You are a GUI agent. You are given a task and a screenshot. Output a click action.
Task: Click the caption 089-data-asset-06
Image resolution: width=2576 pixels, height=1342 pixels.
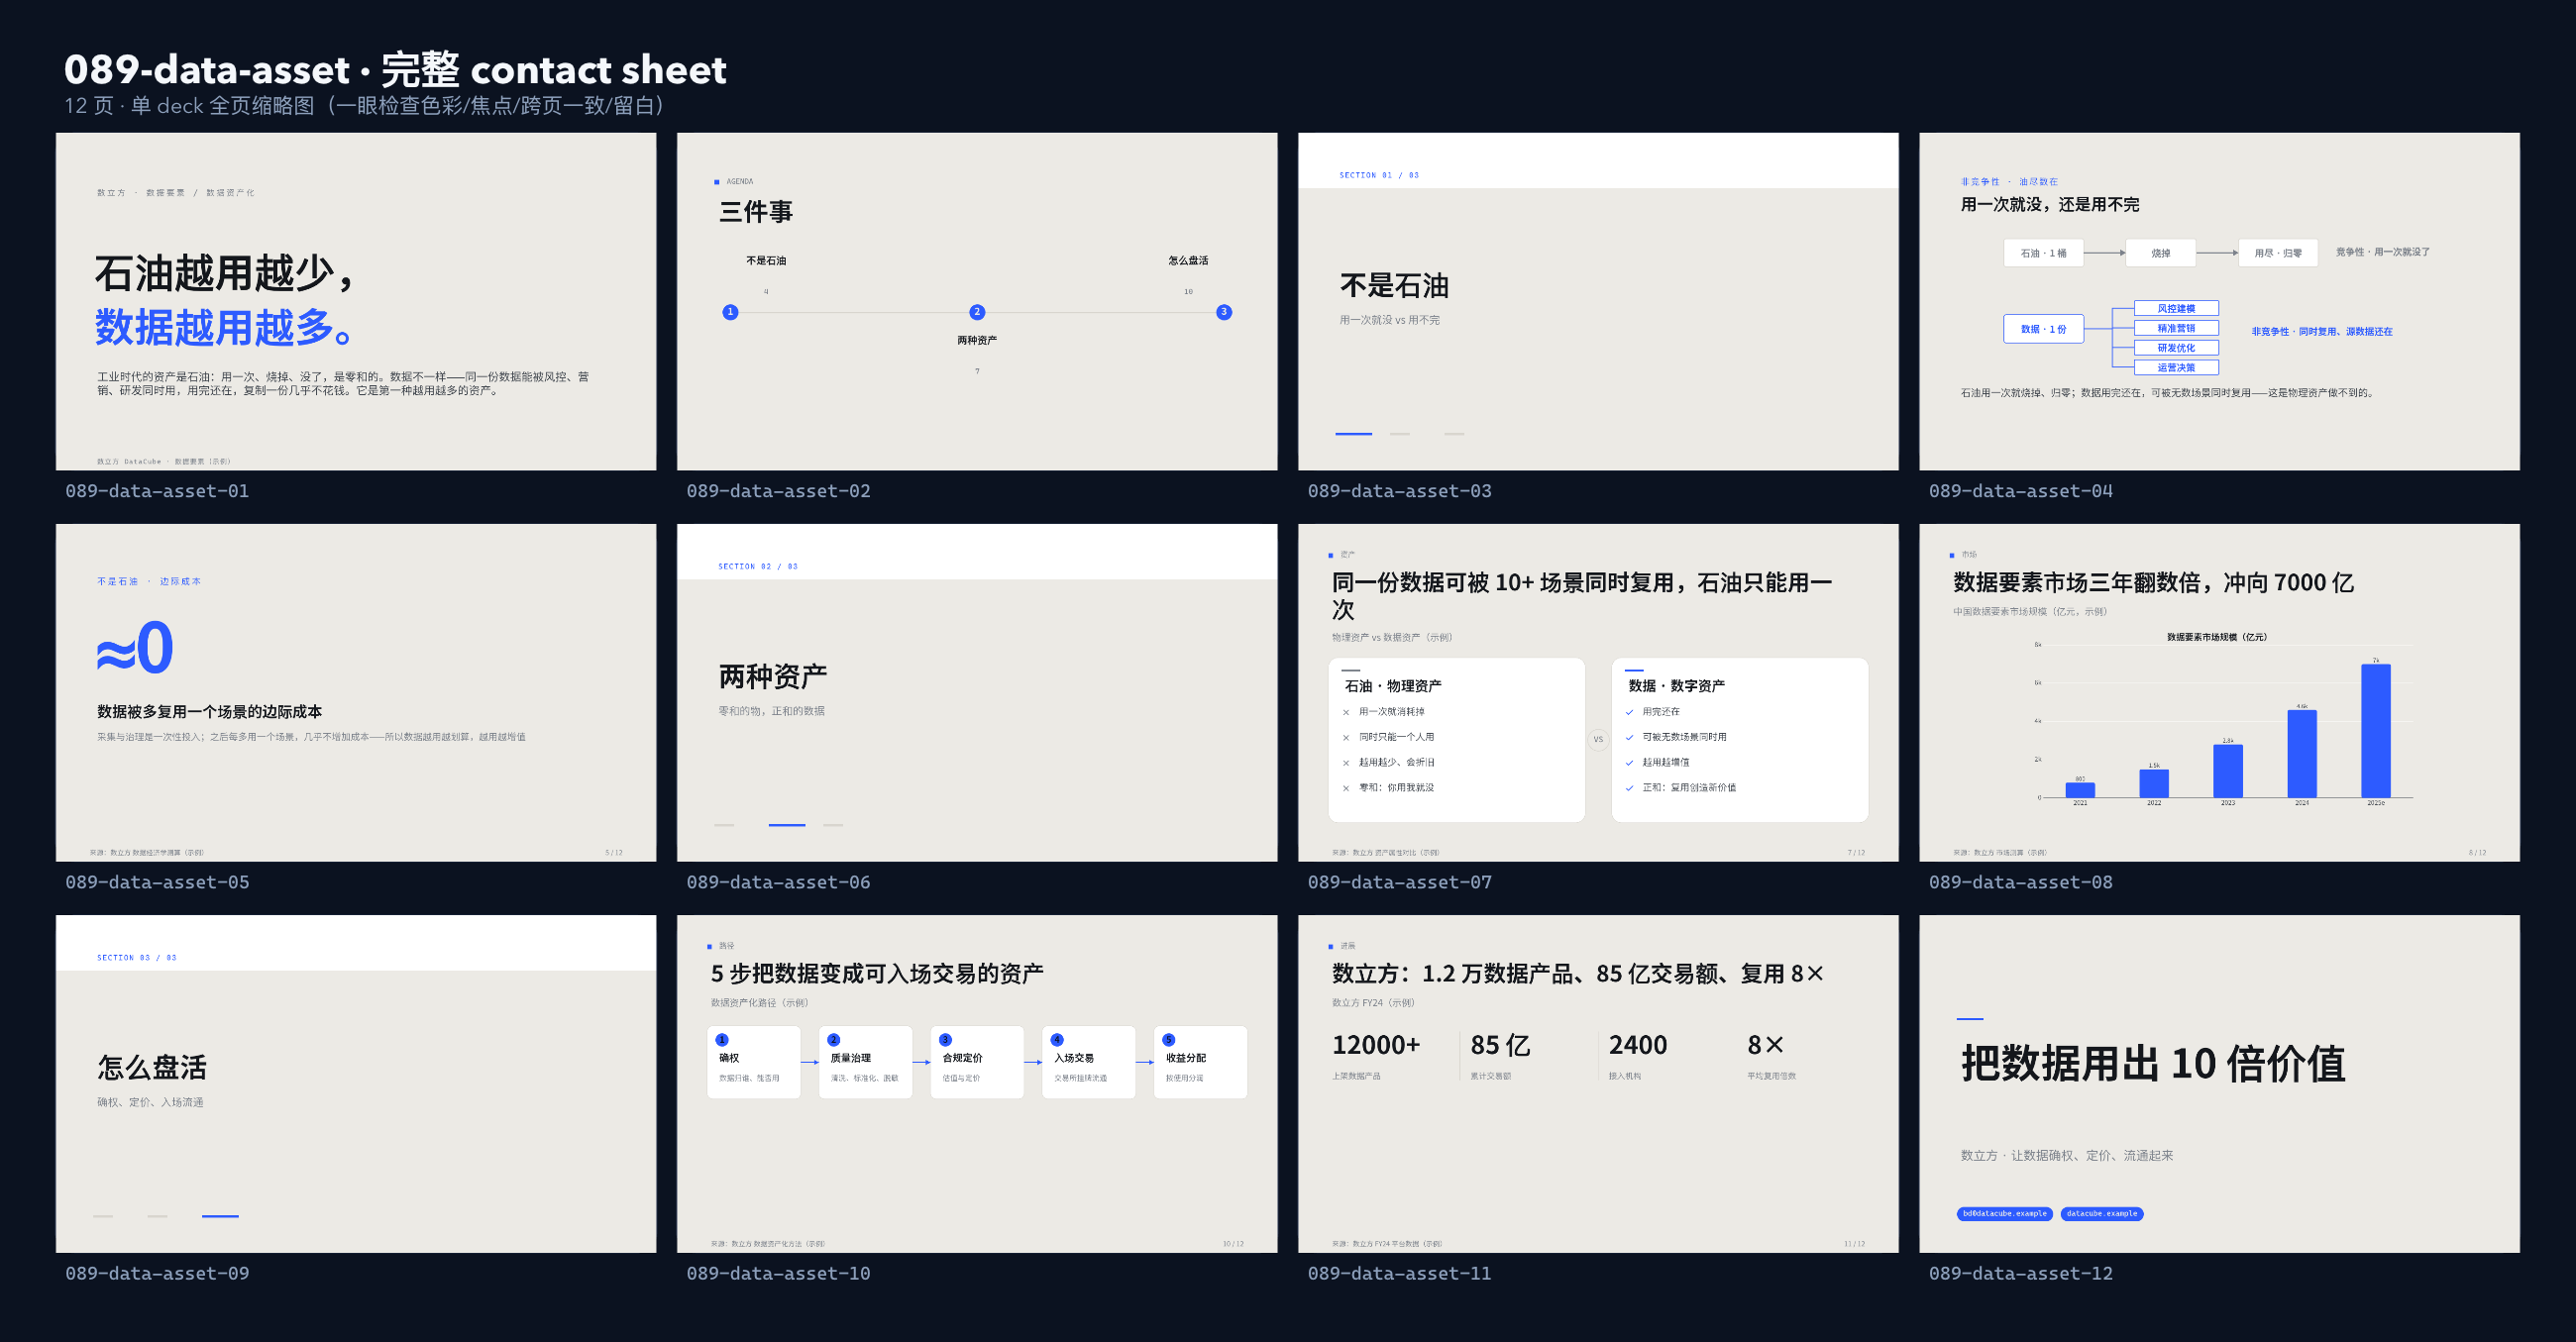pyautogui.click(x=778, y=882)
